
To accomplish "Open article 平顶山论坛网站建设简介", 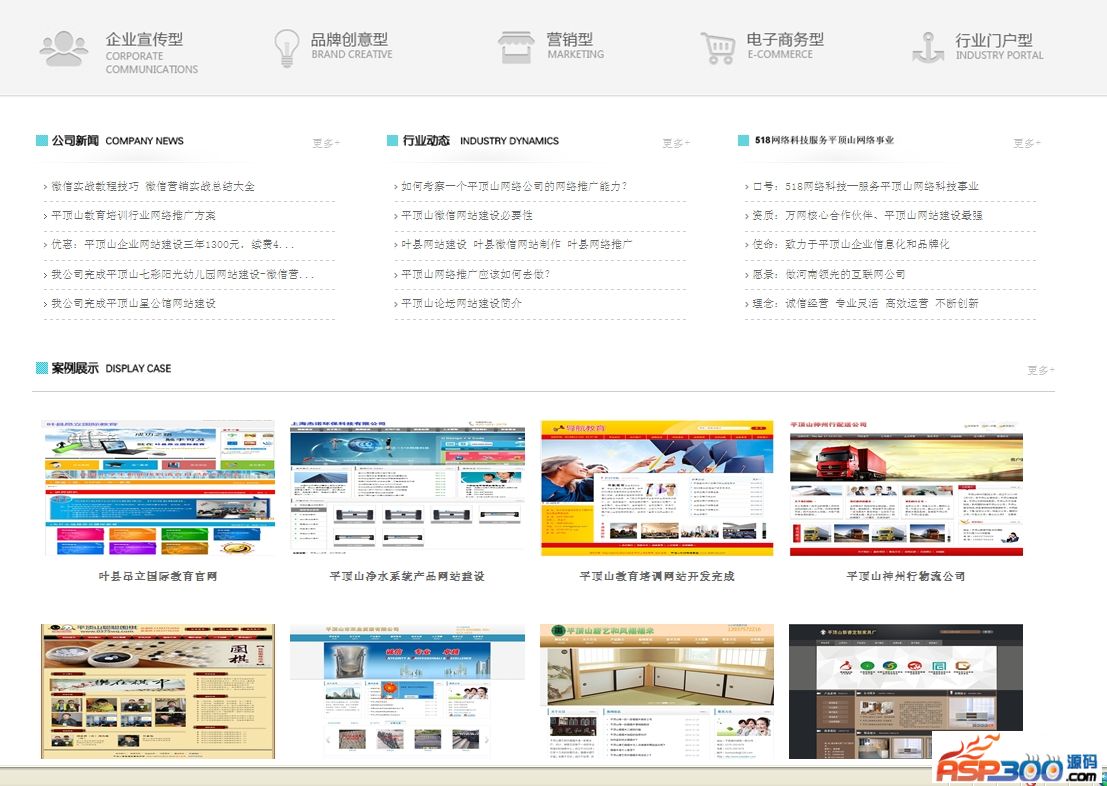I will tap(461, 303).
